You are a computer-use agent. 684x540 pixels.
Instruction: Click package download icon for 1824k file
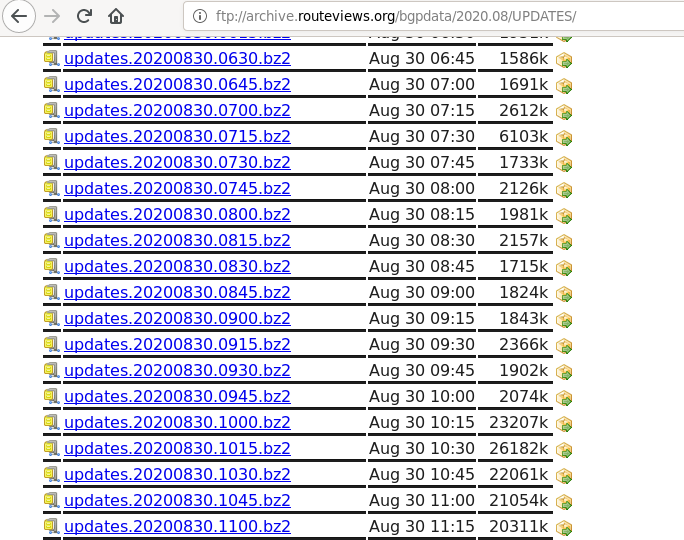point(564,294)
